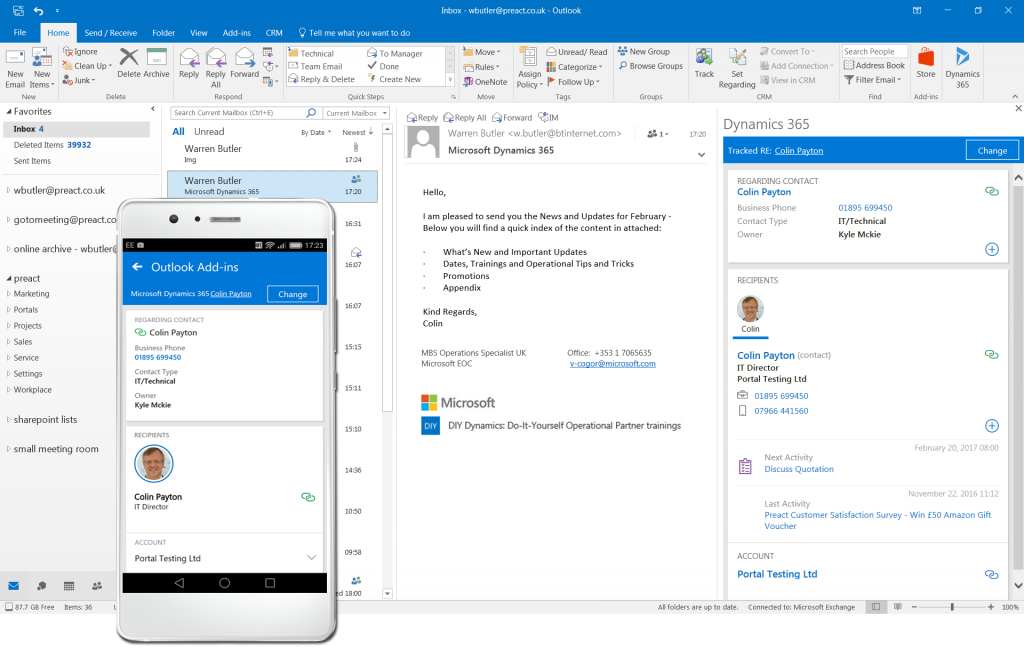Add contact details with plus in Regarding Contact
Screen dimensions: 1024x649
click(x=991, y=249)
